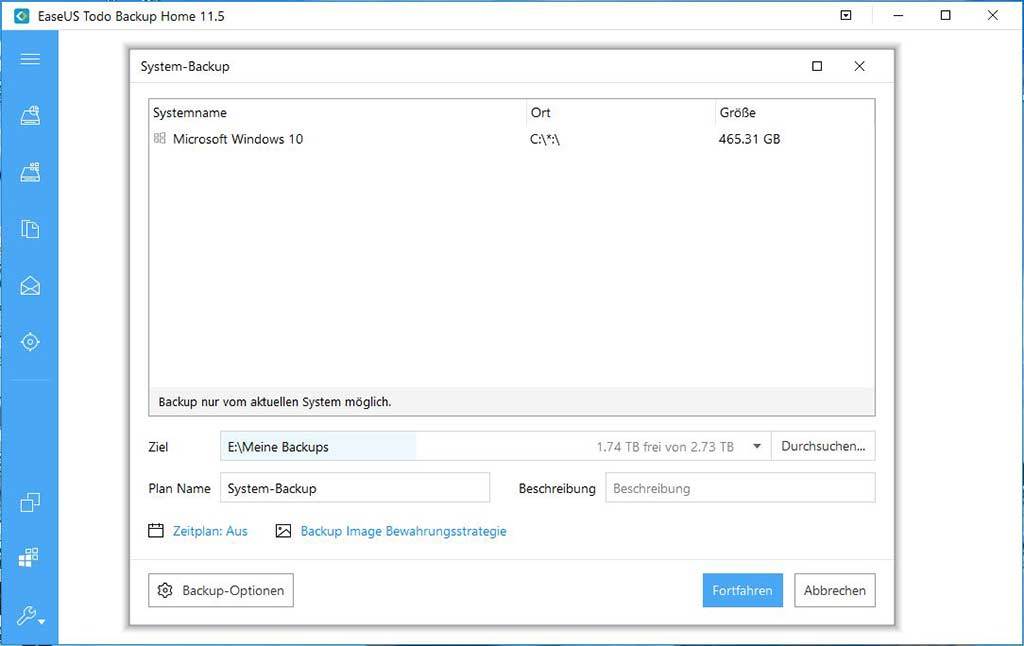The height and width of the screenshot is (646, 1024).
Task: Open Backup Image Bewahrungsstrategie link
Action: point(404,531)
